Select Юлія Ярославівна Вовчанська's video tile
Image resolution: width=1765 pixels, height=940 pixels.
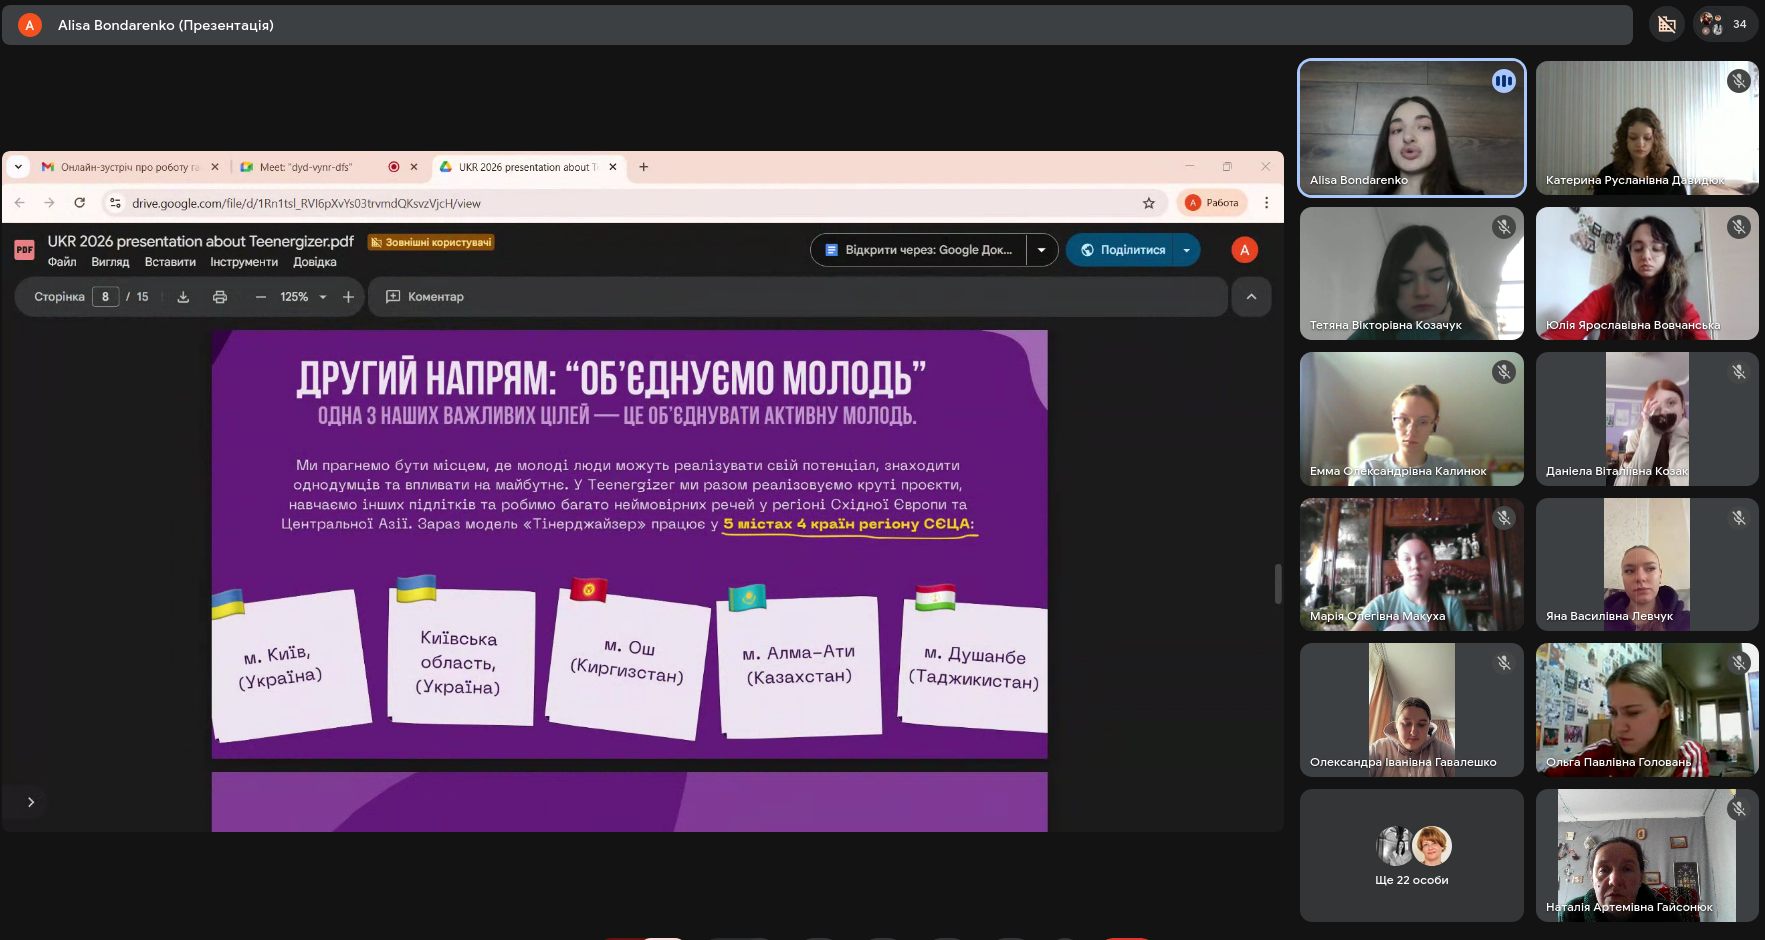click(x=1647, y=273)
